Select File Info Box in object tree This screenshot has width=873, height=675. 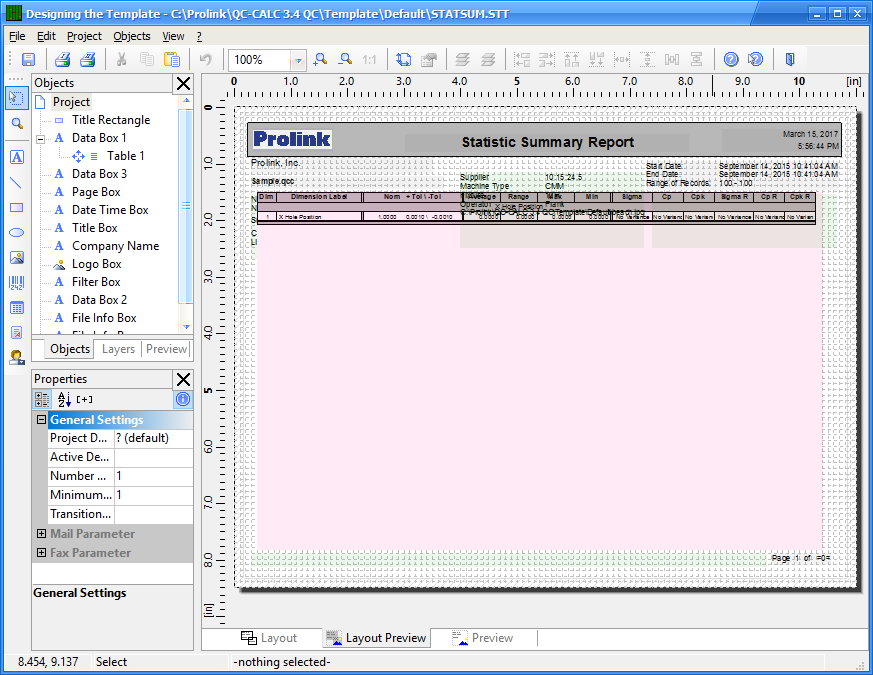104,318
